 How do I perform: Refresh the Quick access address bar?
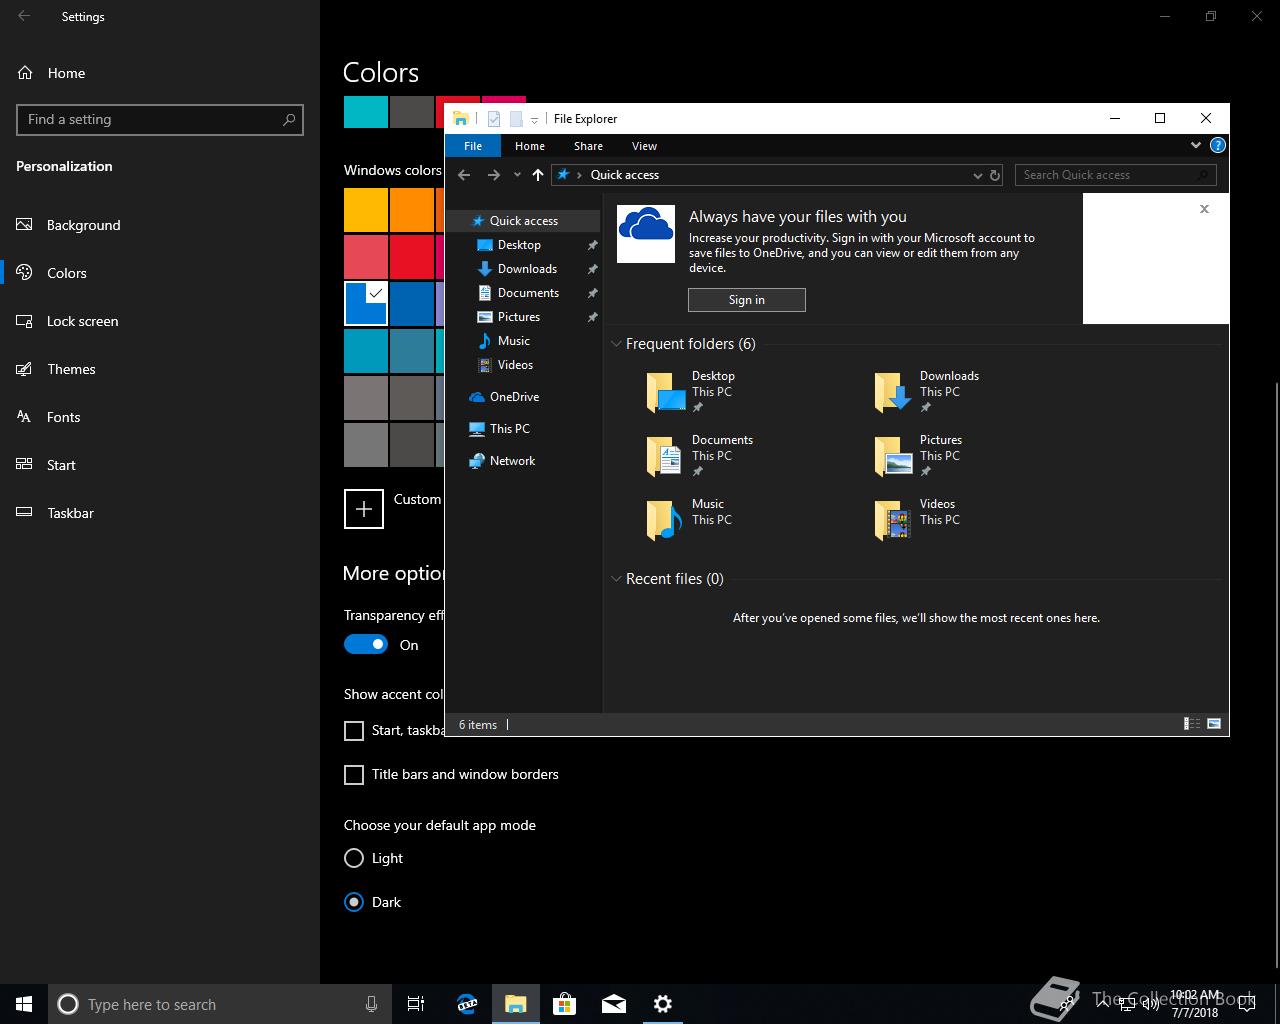[995, 175]
